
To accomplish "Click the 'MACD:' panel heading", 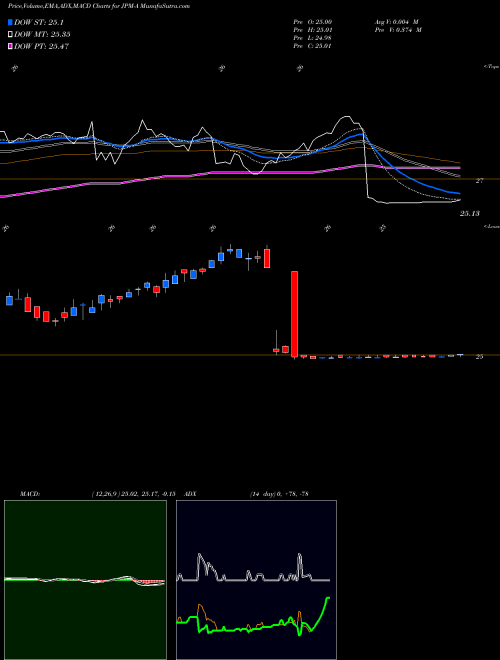I will point(30,493).
